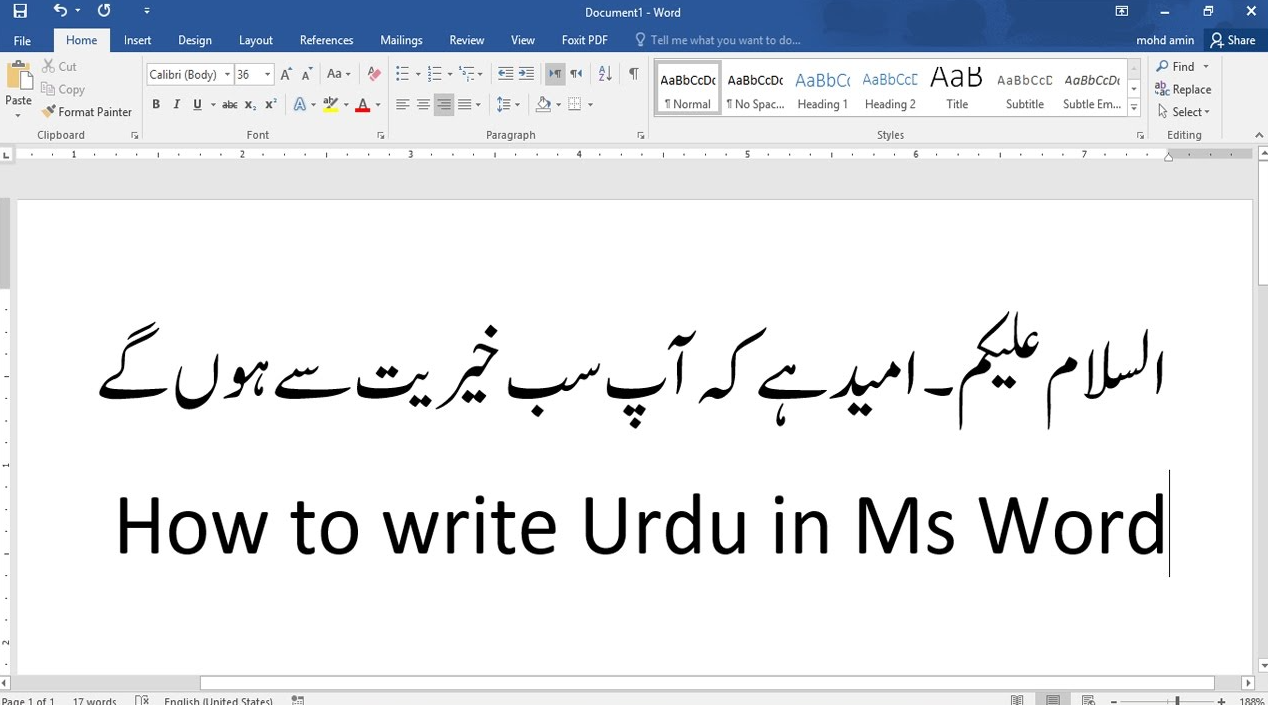Toggle center alignment
This screenshot has height=705, width=1268.
(x=423, y=104)
